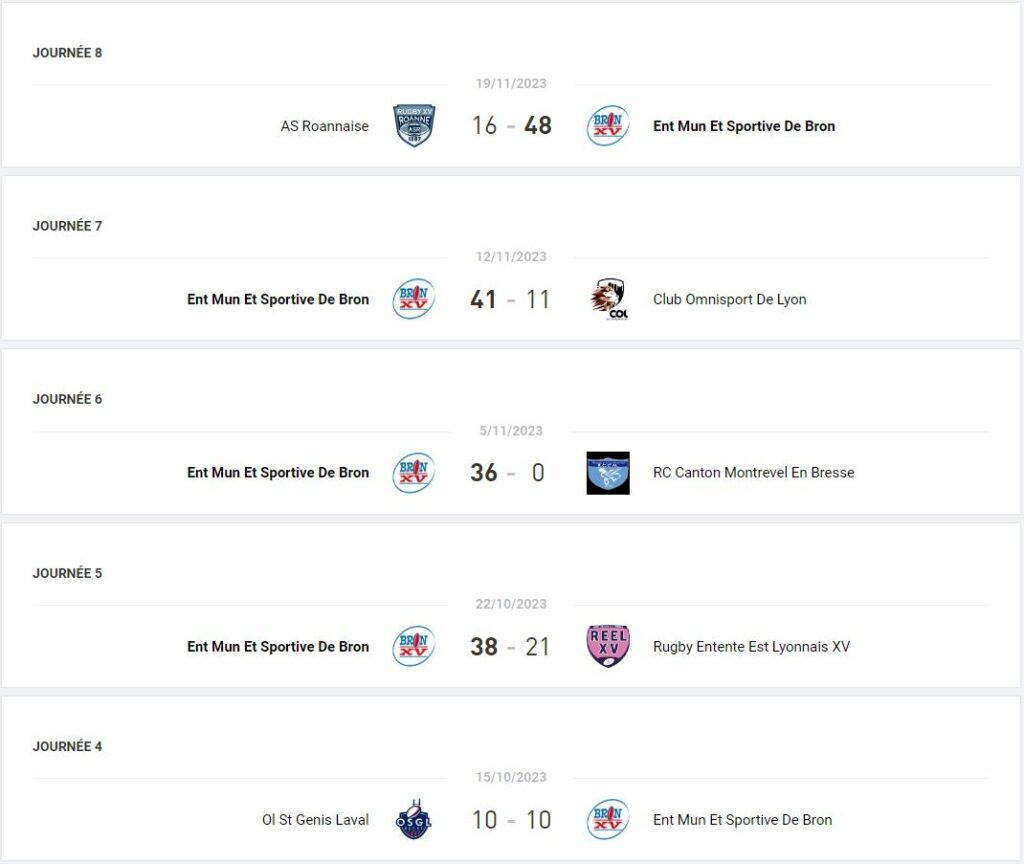Open the 41 - 11 match score
The height and width of the screenshot is (864, 1024).
tap(511, 299)
